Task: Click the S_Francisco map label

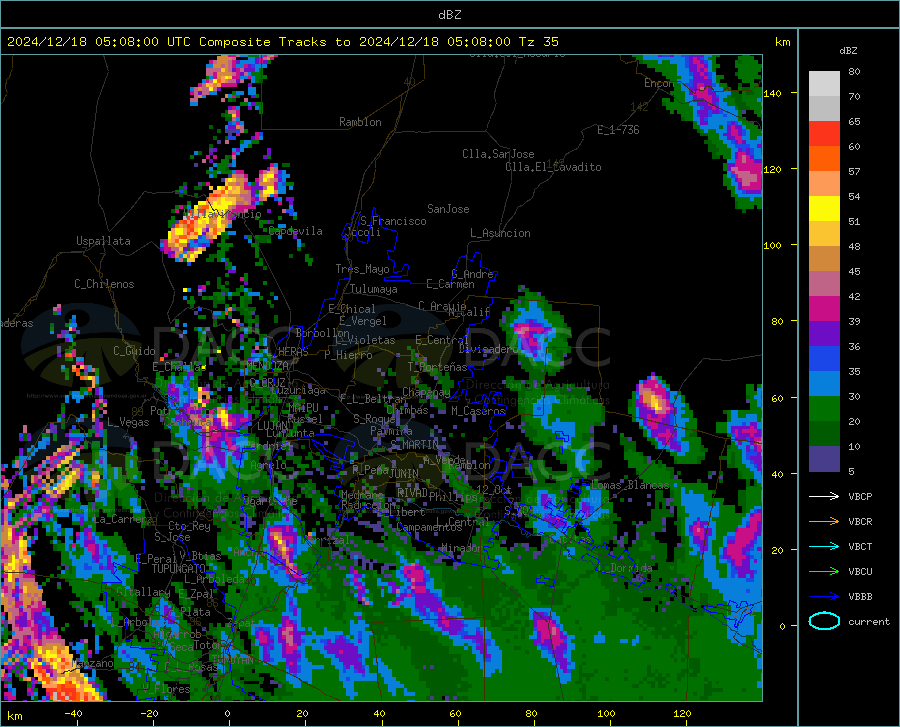Action: click(393, 221)
